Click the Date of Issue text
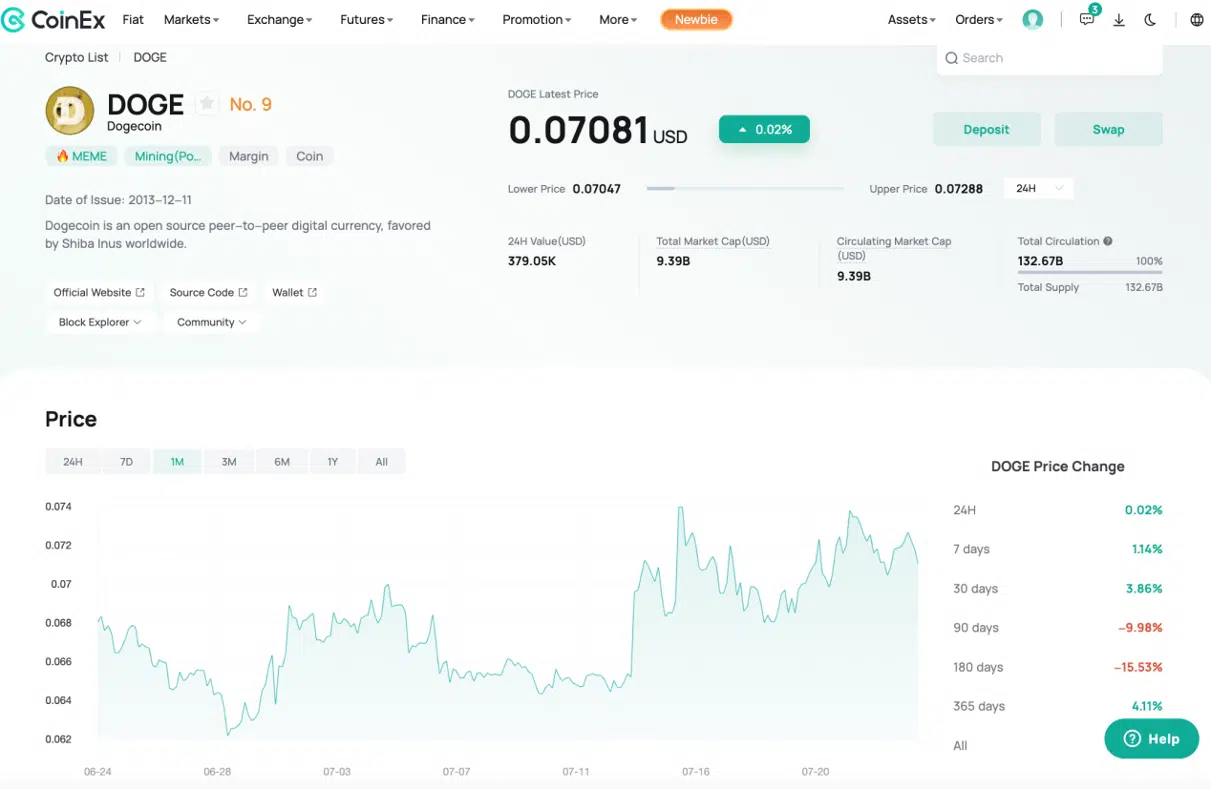 point(118,200)
